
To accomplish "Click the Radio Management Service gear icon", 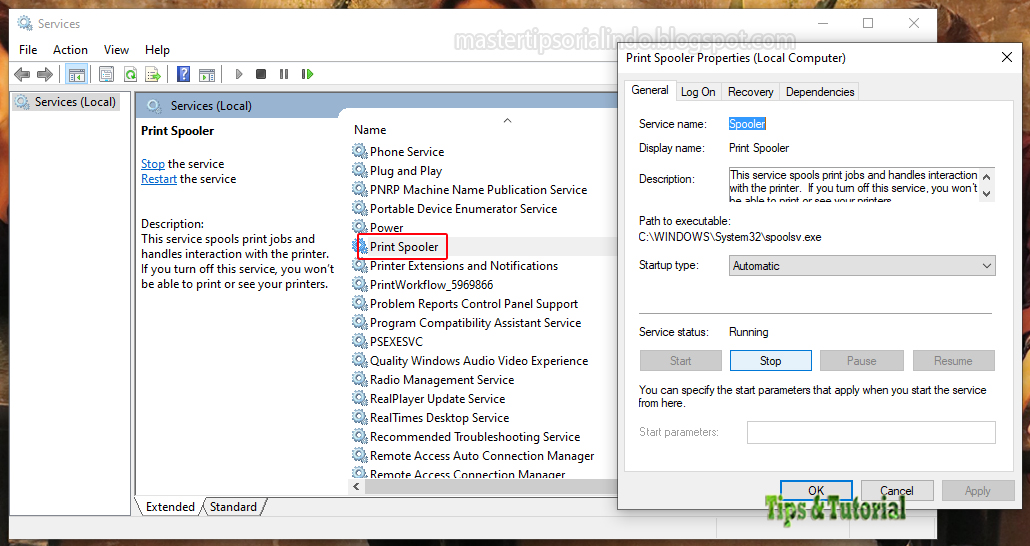I will click(359, 380).
